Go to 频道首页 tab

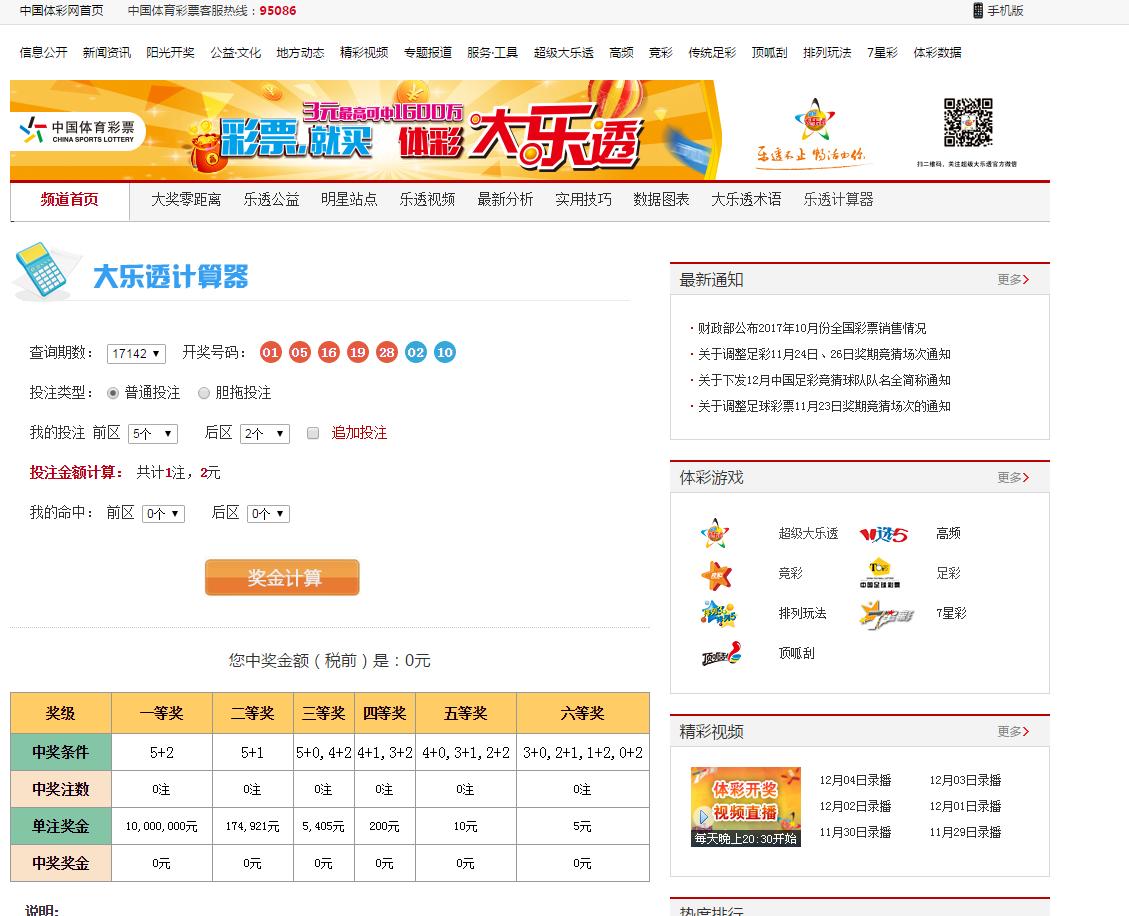(x=70, y=200)
